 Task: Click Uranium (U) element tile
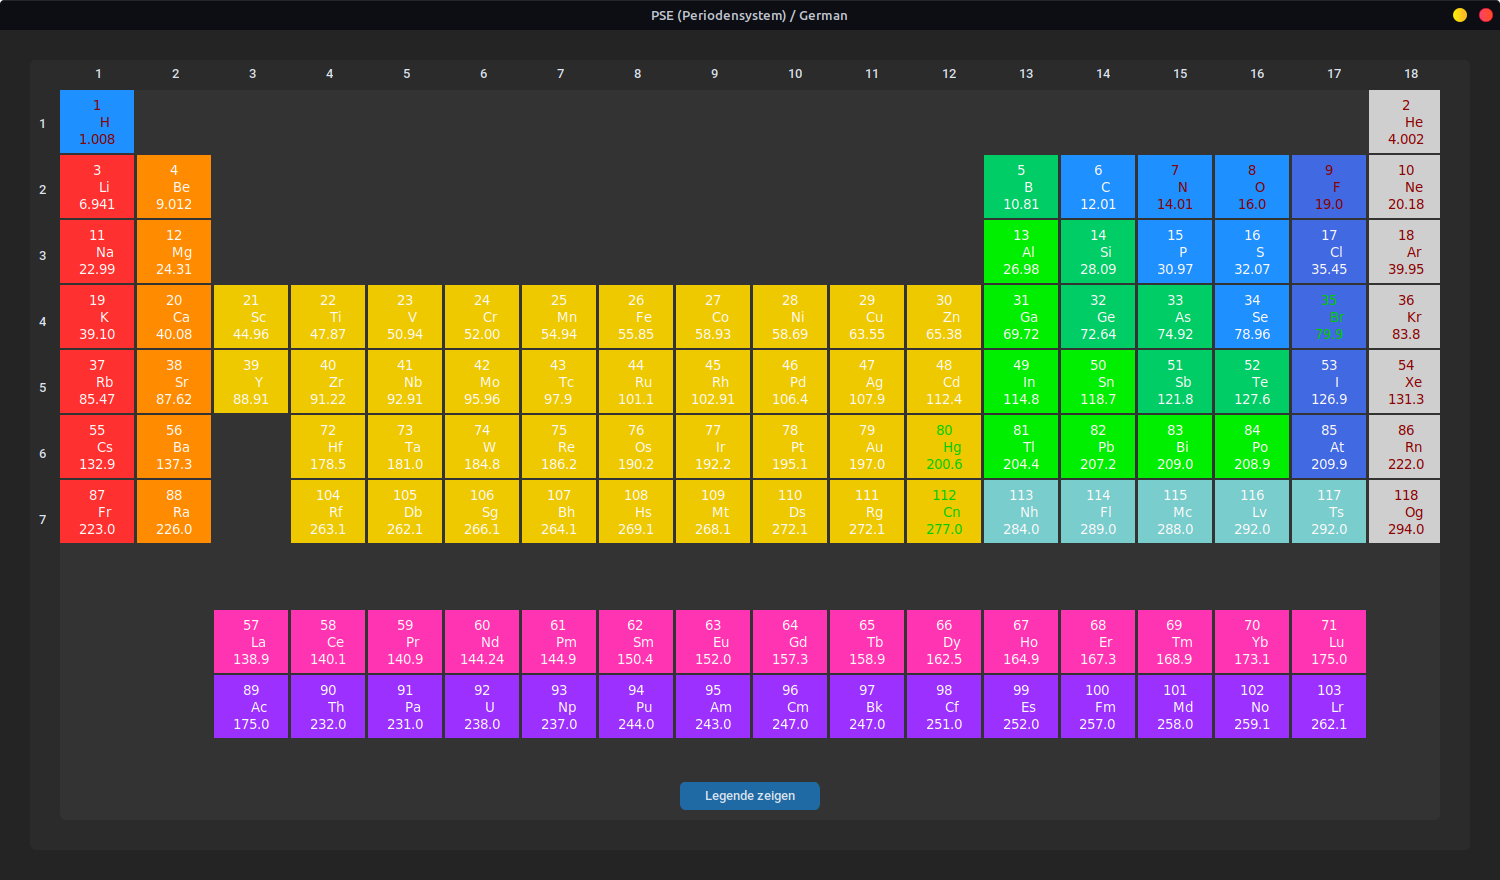point(482,707)
